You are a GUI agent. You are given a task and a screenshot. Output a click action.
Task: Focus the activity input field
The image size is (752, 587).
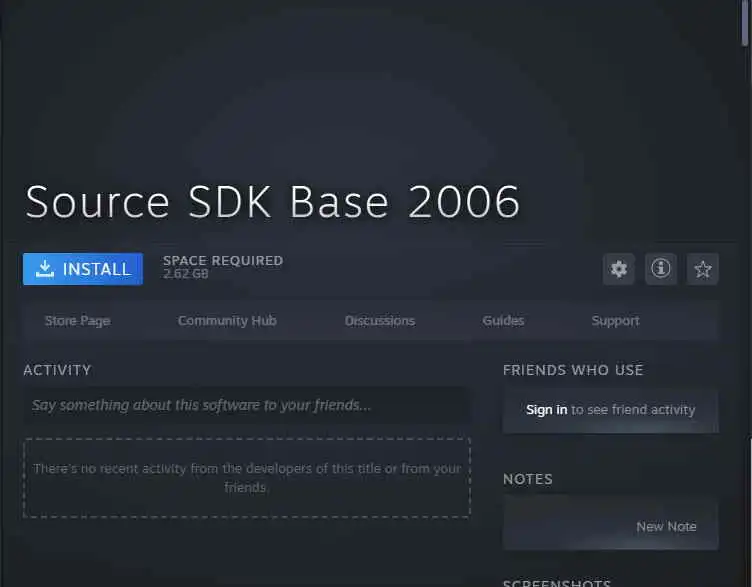coord(247,405)
